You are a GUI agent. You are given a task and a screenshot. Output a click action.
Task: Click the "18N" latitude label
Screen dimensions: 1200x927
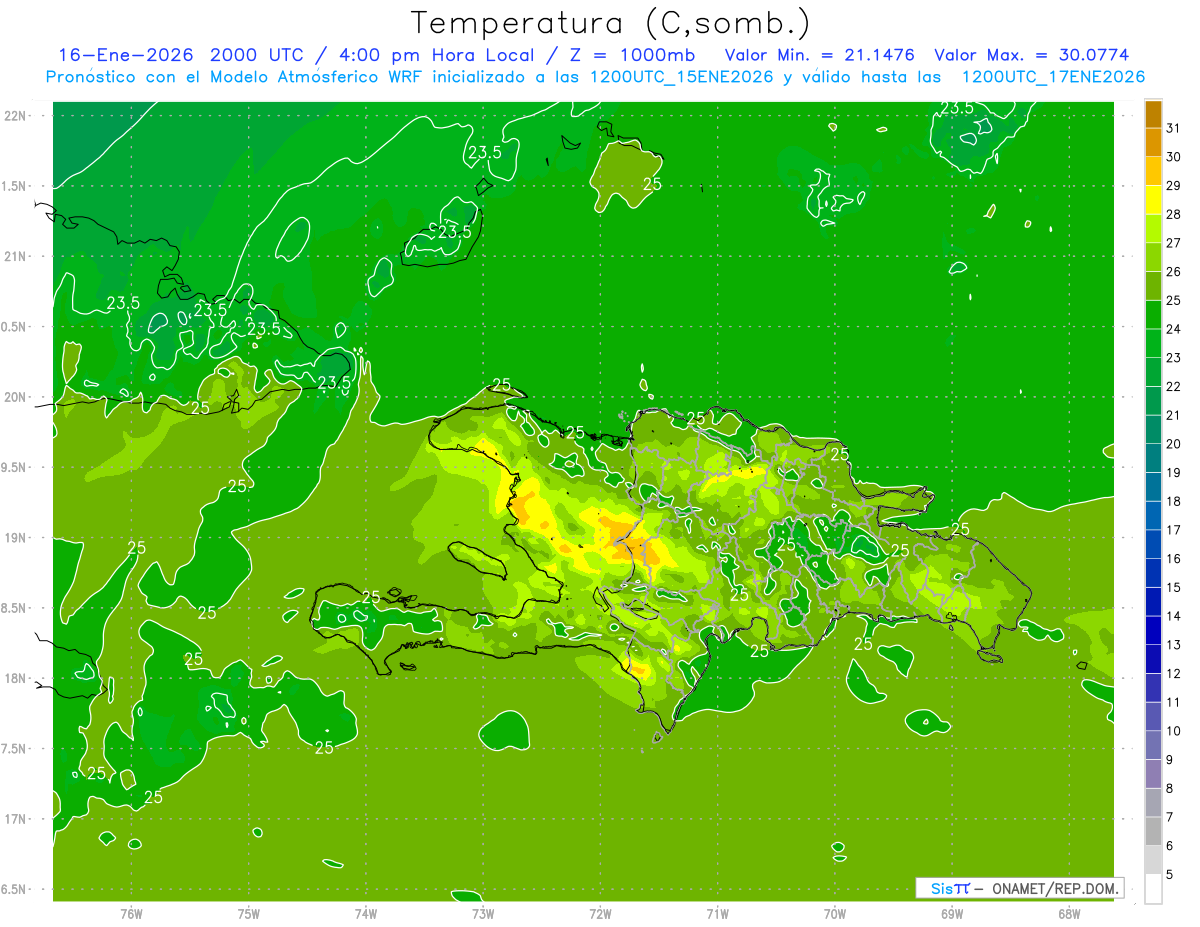pos(15,679)
